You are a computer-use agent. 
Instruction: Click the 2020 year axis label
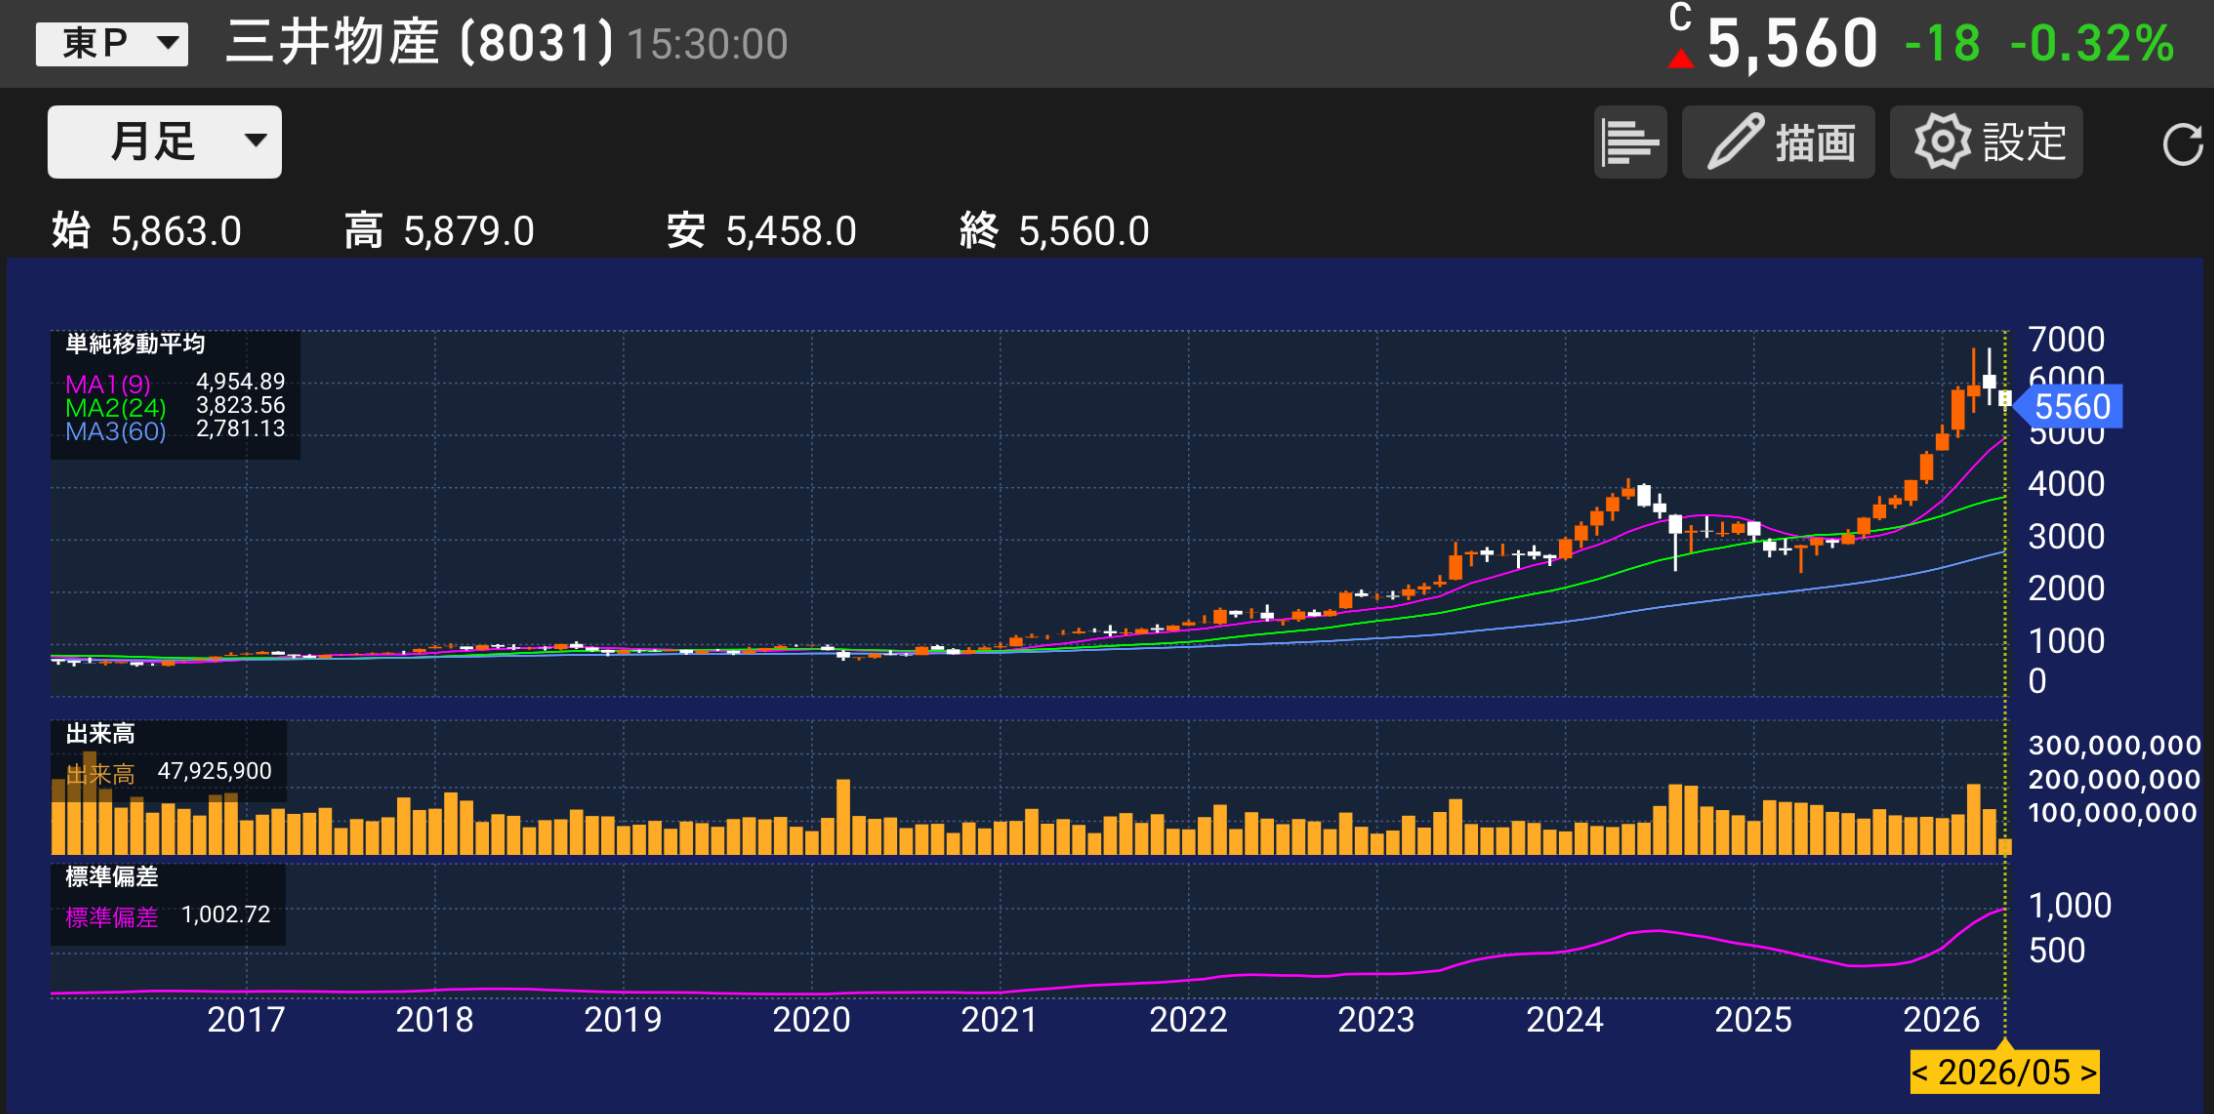(x=811, y=1020)
